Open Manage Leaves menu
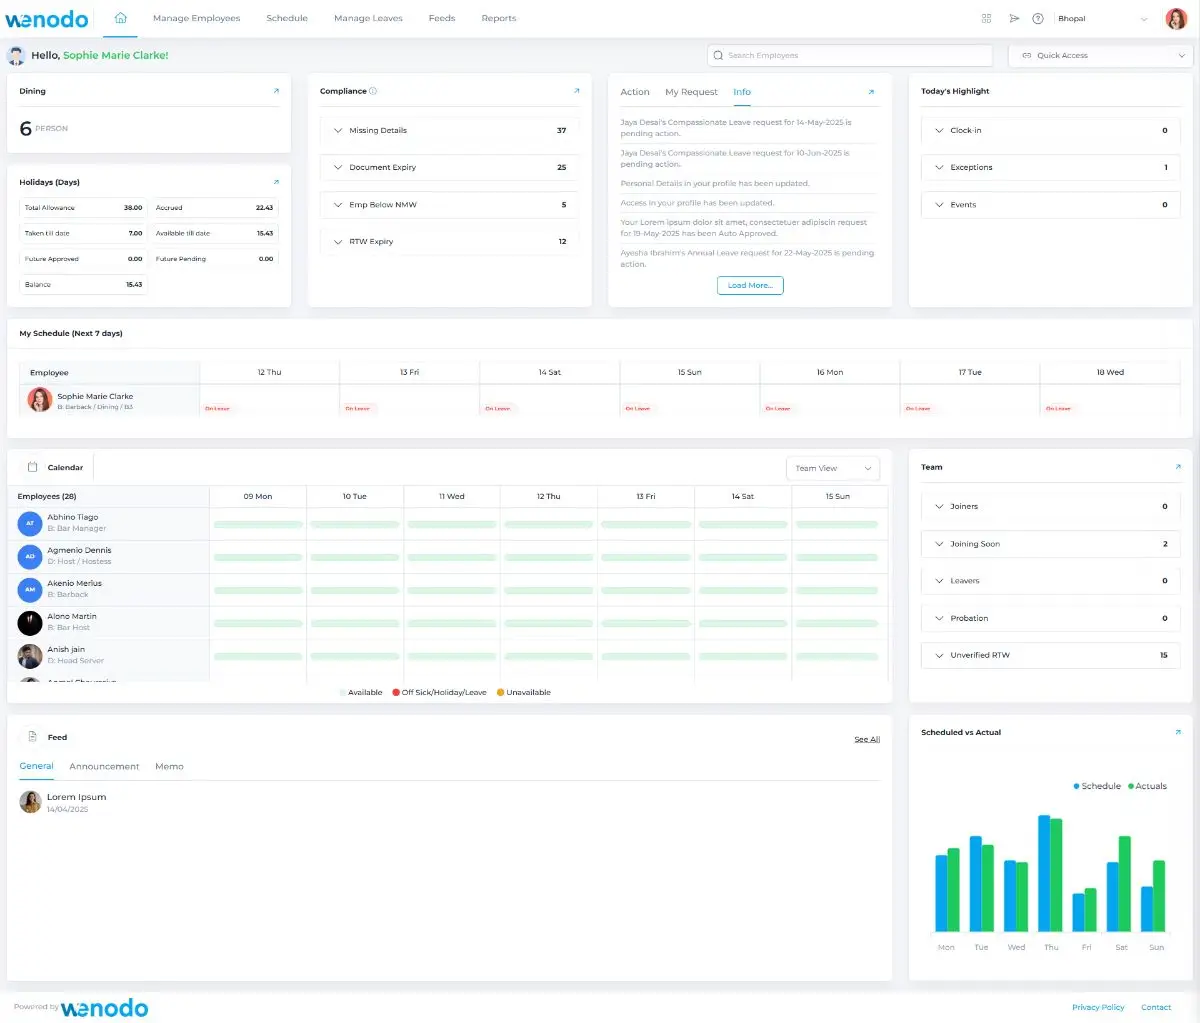 point(368,18)
